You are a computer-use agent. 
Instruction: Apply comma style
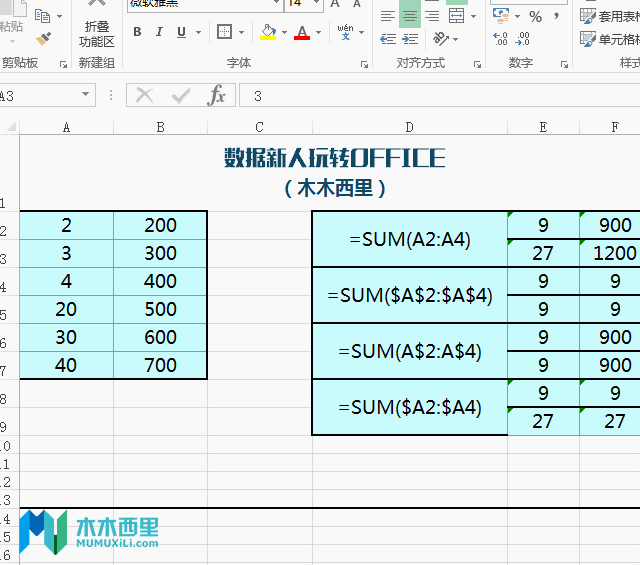point(556,16)
